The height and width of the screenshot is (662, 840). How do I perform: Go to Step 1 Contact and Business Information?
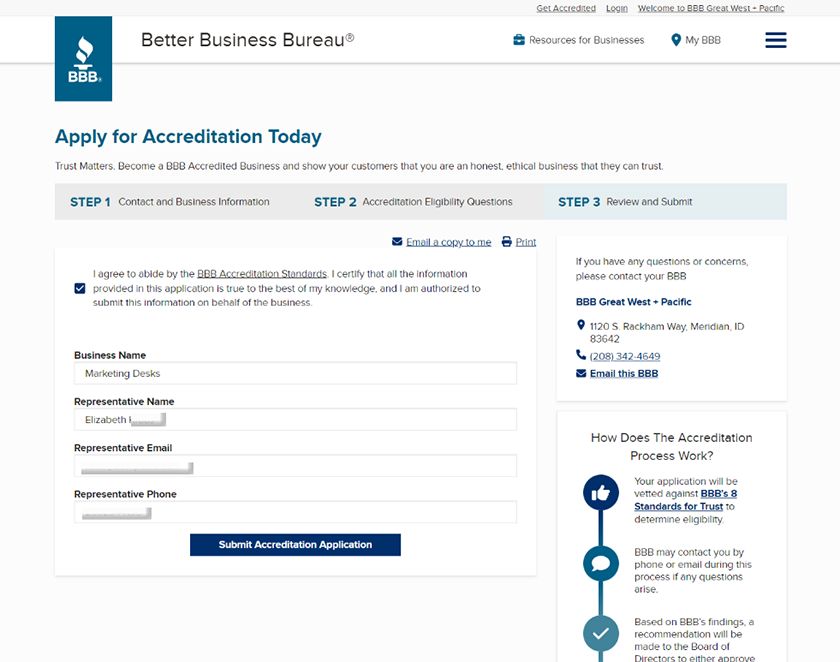pyautogui.click(x=170, y=202)
